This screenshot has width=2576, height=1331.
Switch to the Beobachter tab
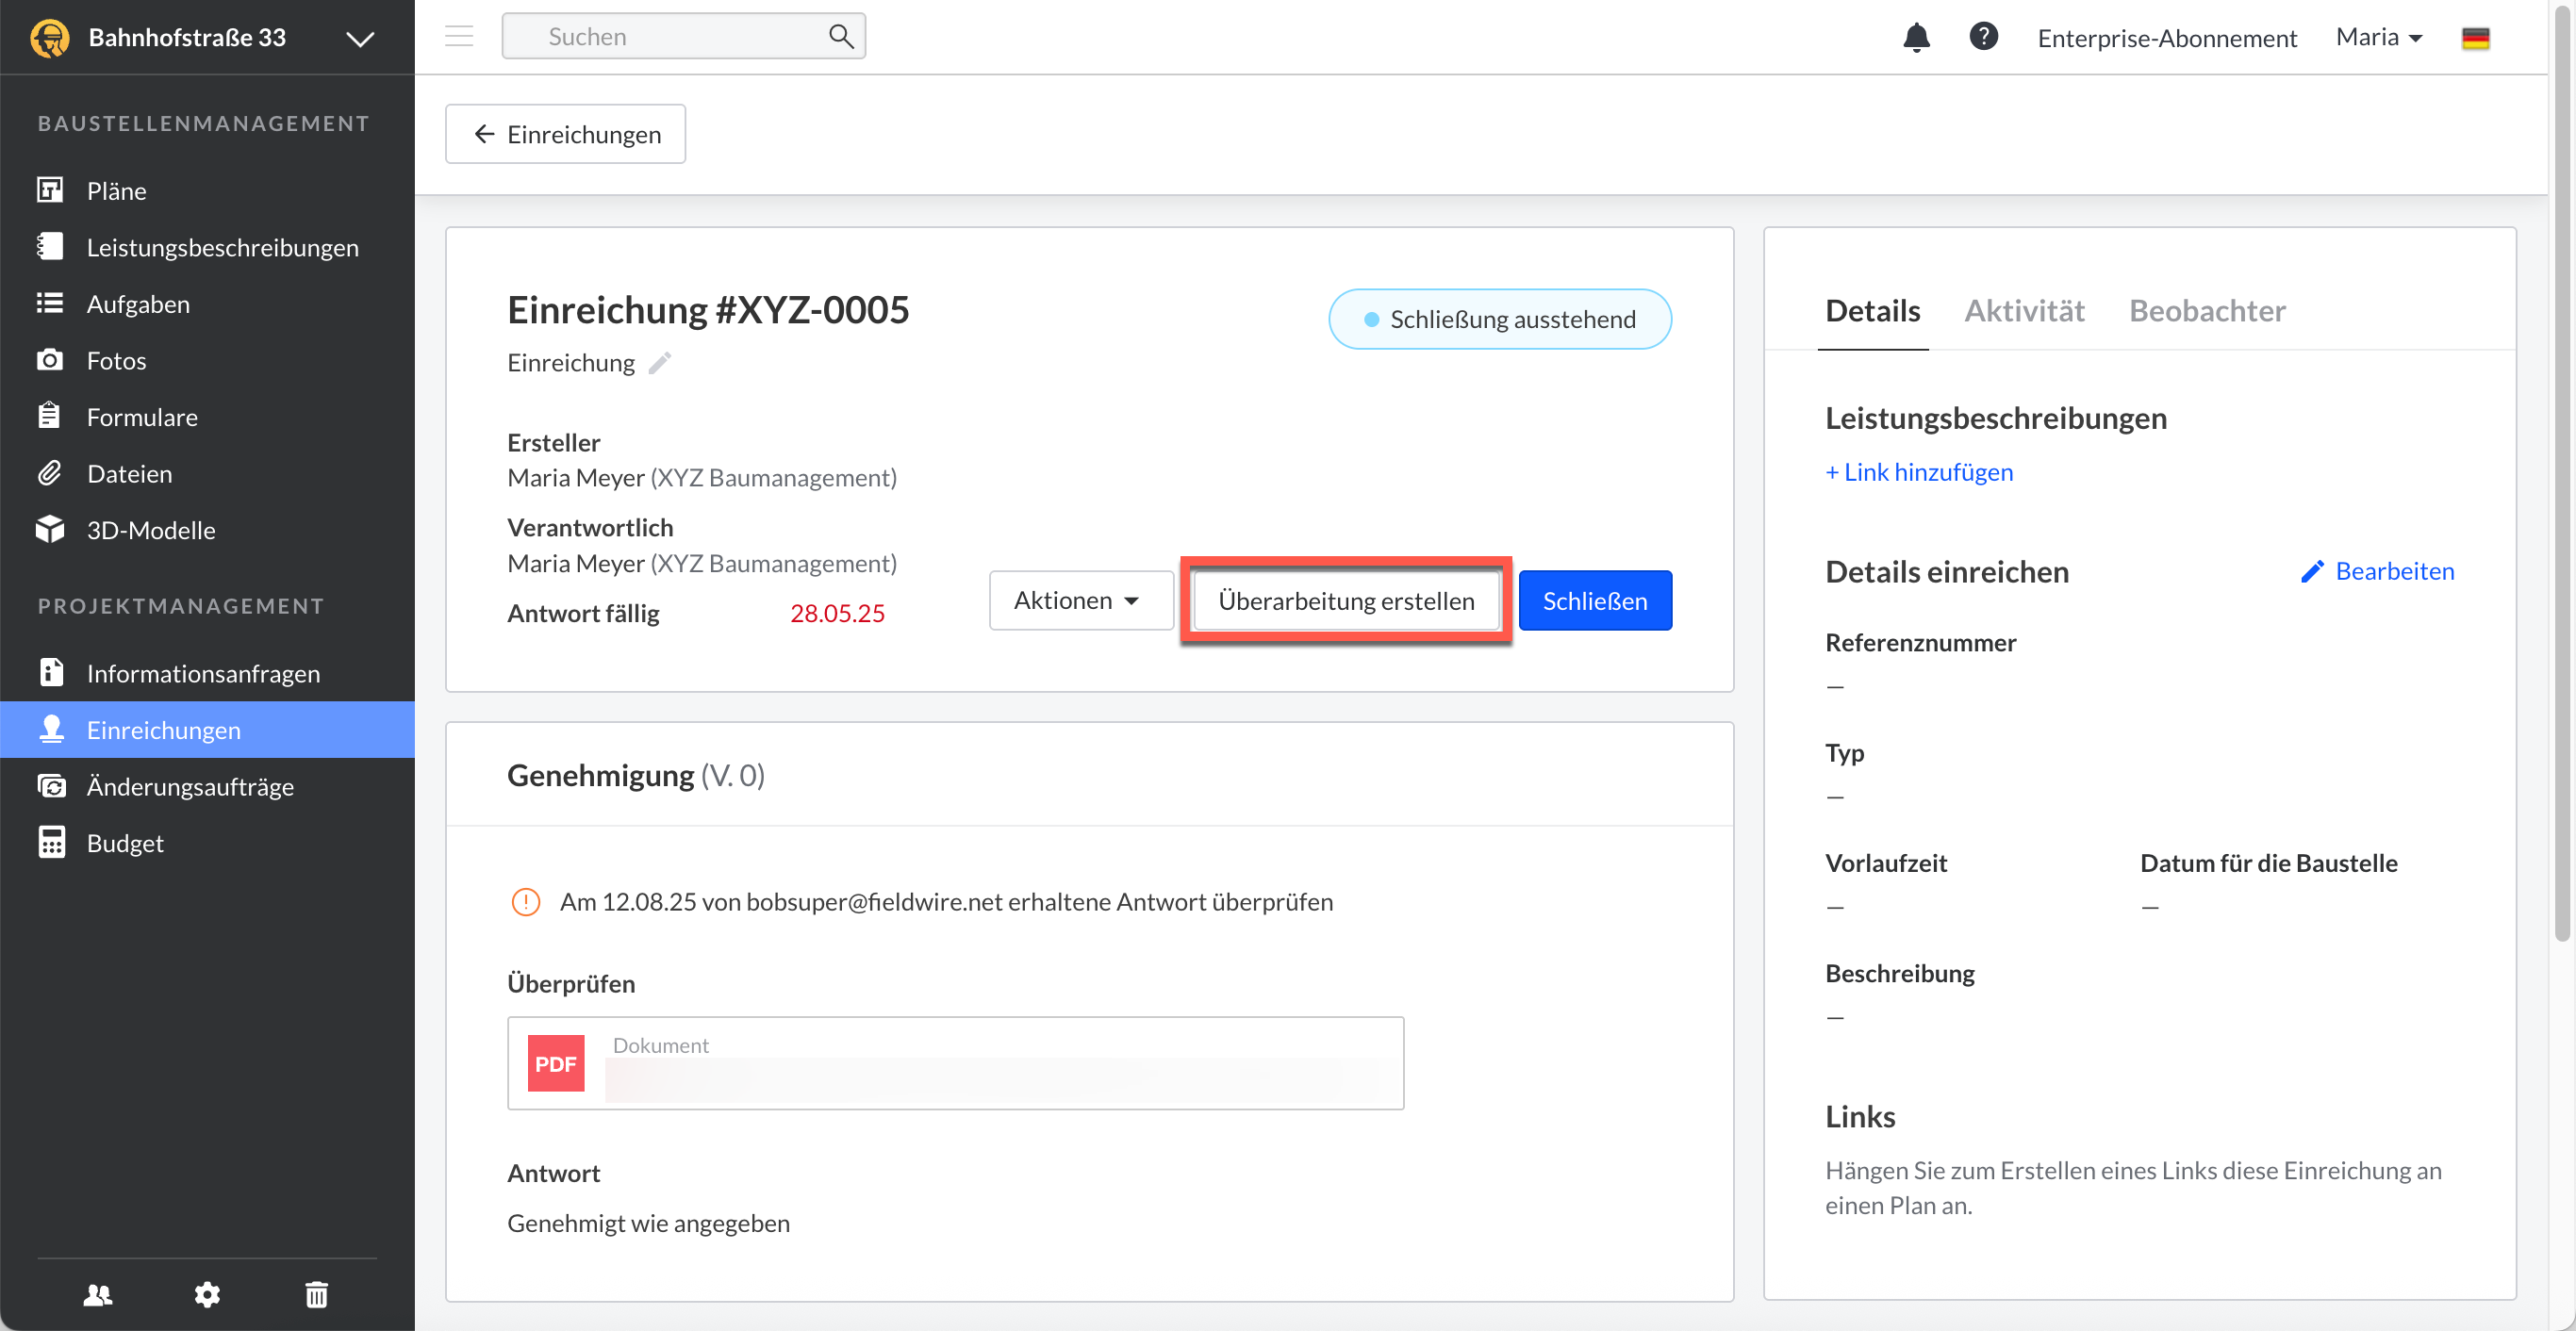(x=2207, y=311)
